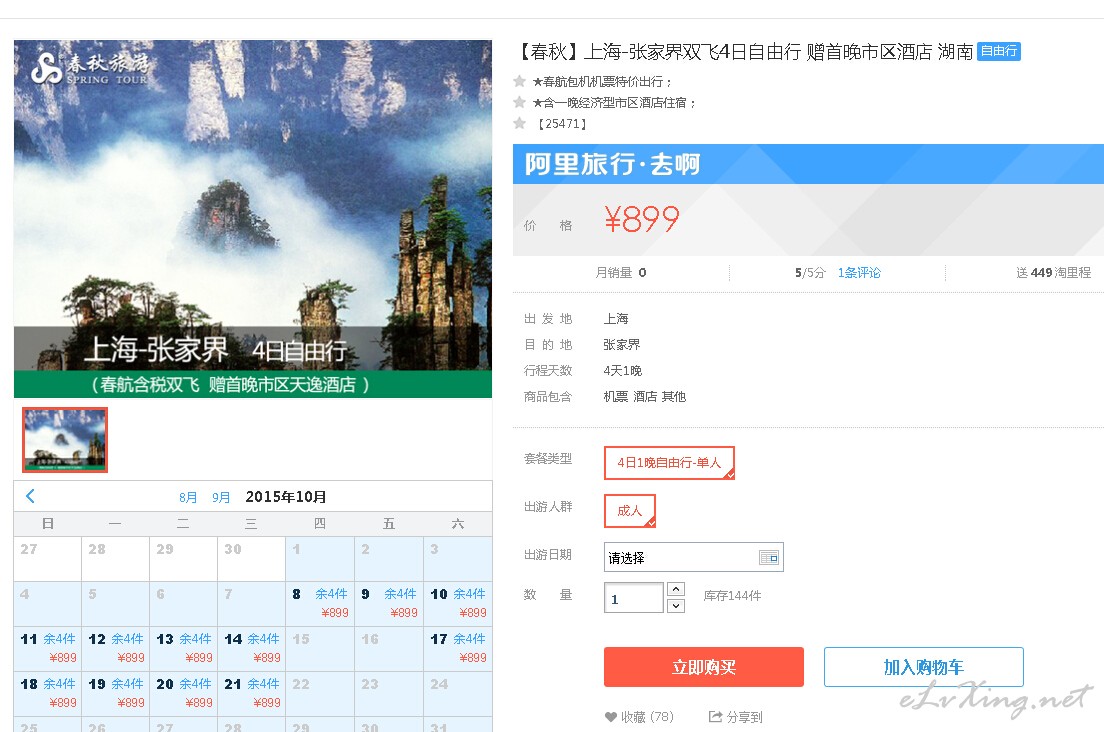The width and height of the screenshot is (1104, 732).
Task: Pick October 8 on the calendar
Action: coord(320,603)
